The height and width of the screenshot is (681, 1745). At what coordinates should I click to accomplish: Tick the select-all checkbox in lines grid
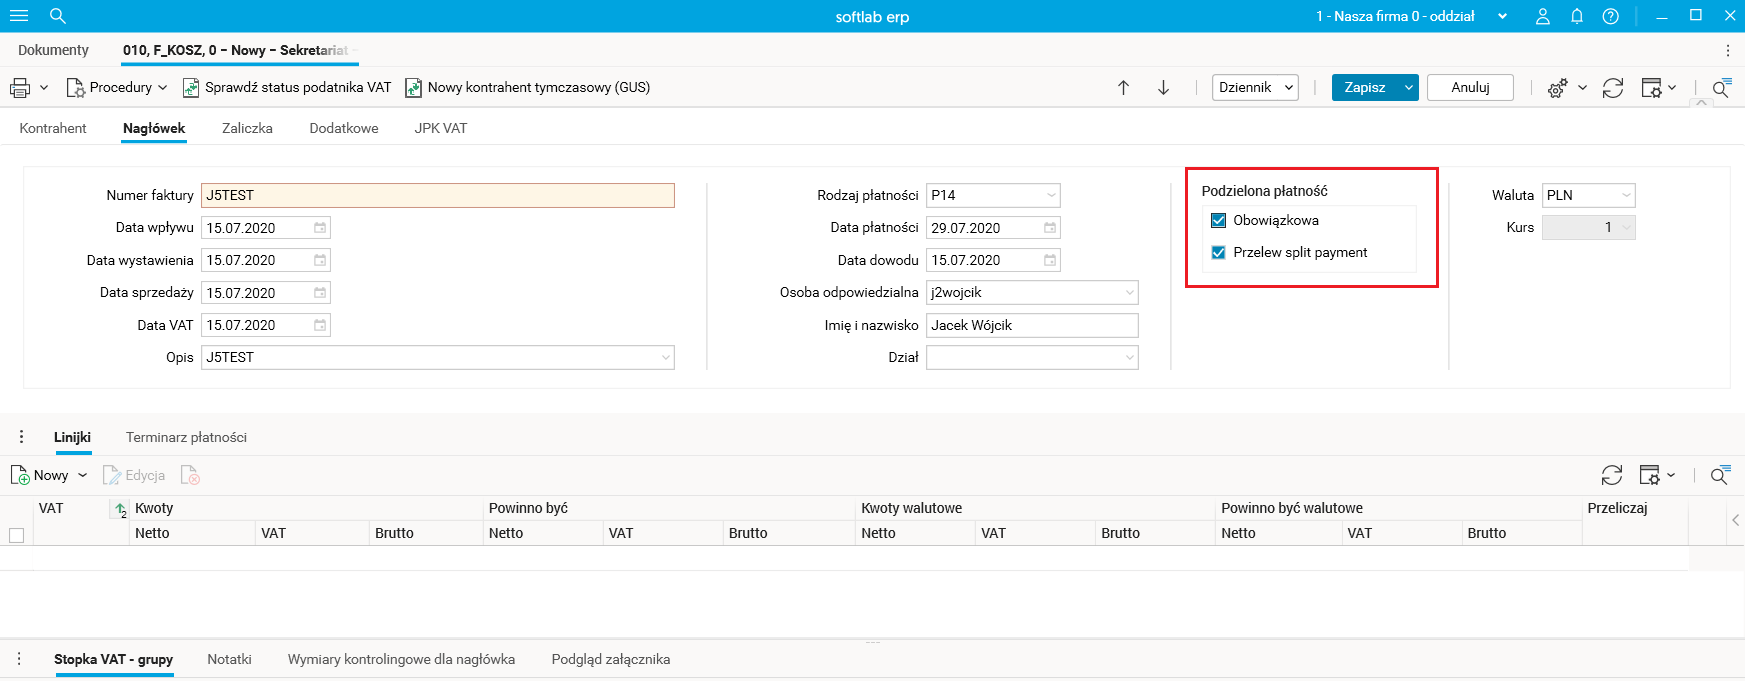(x=16, y=535)
